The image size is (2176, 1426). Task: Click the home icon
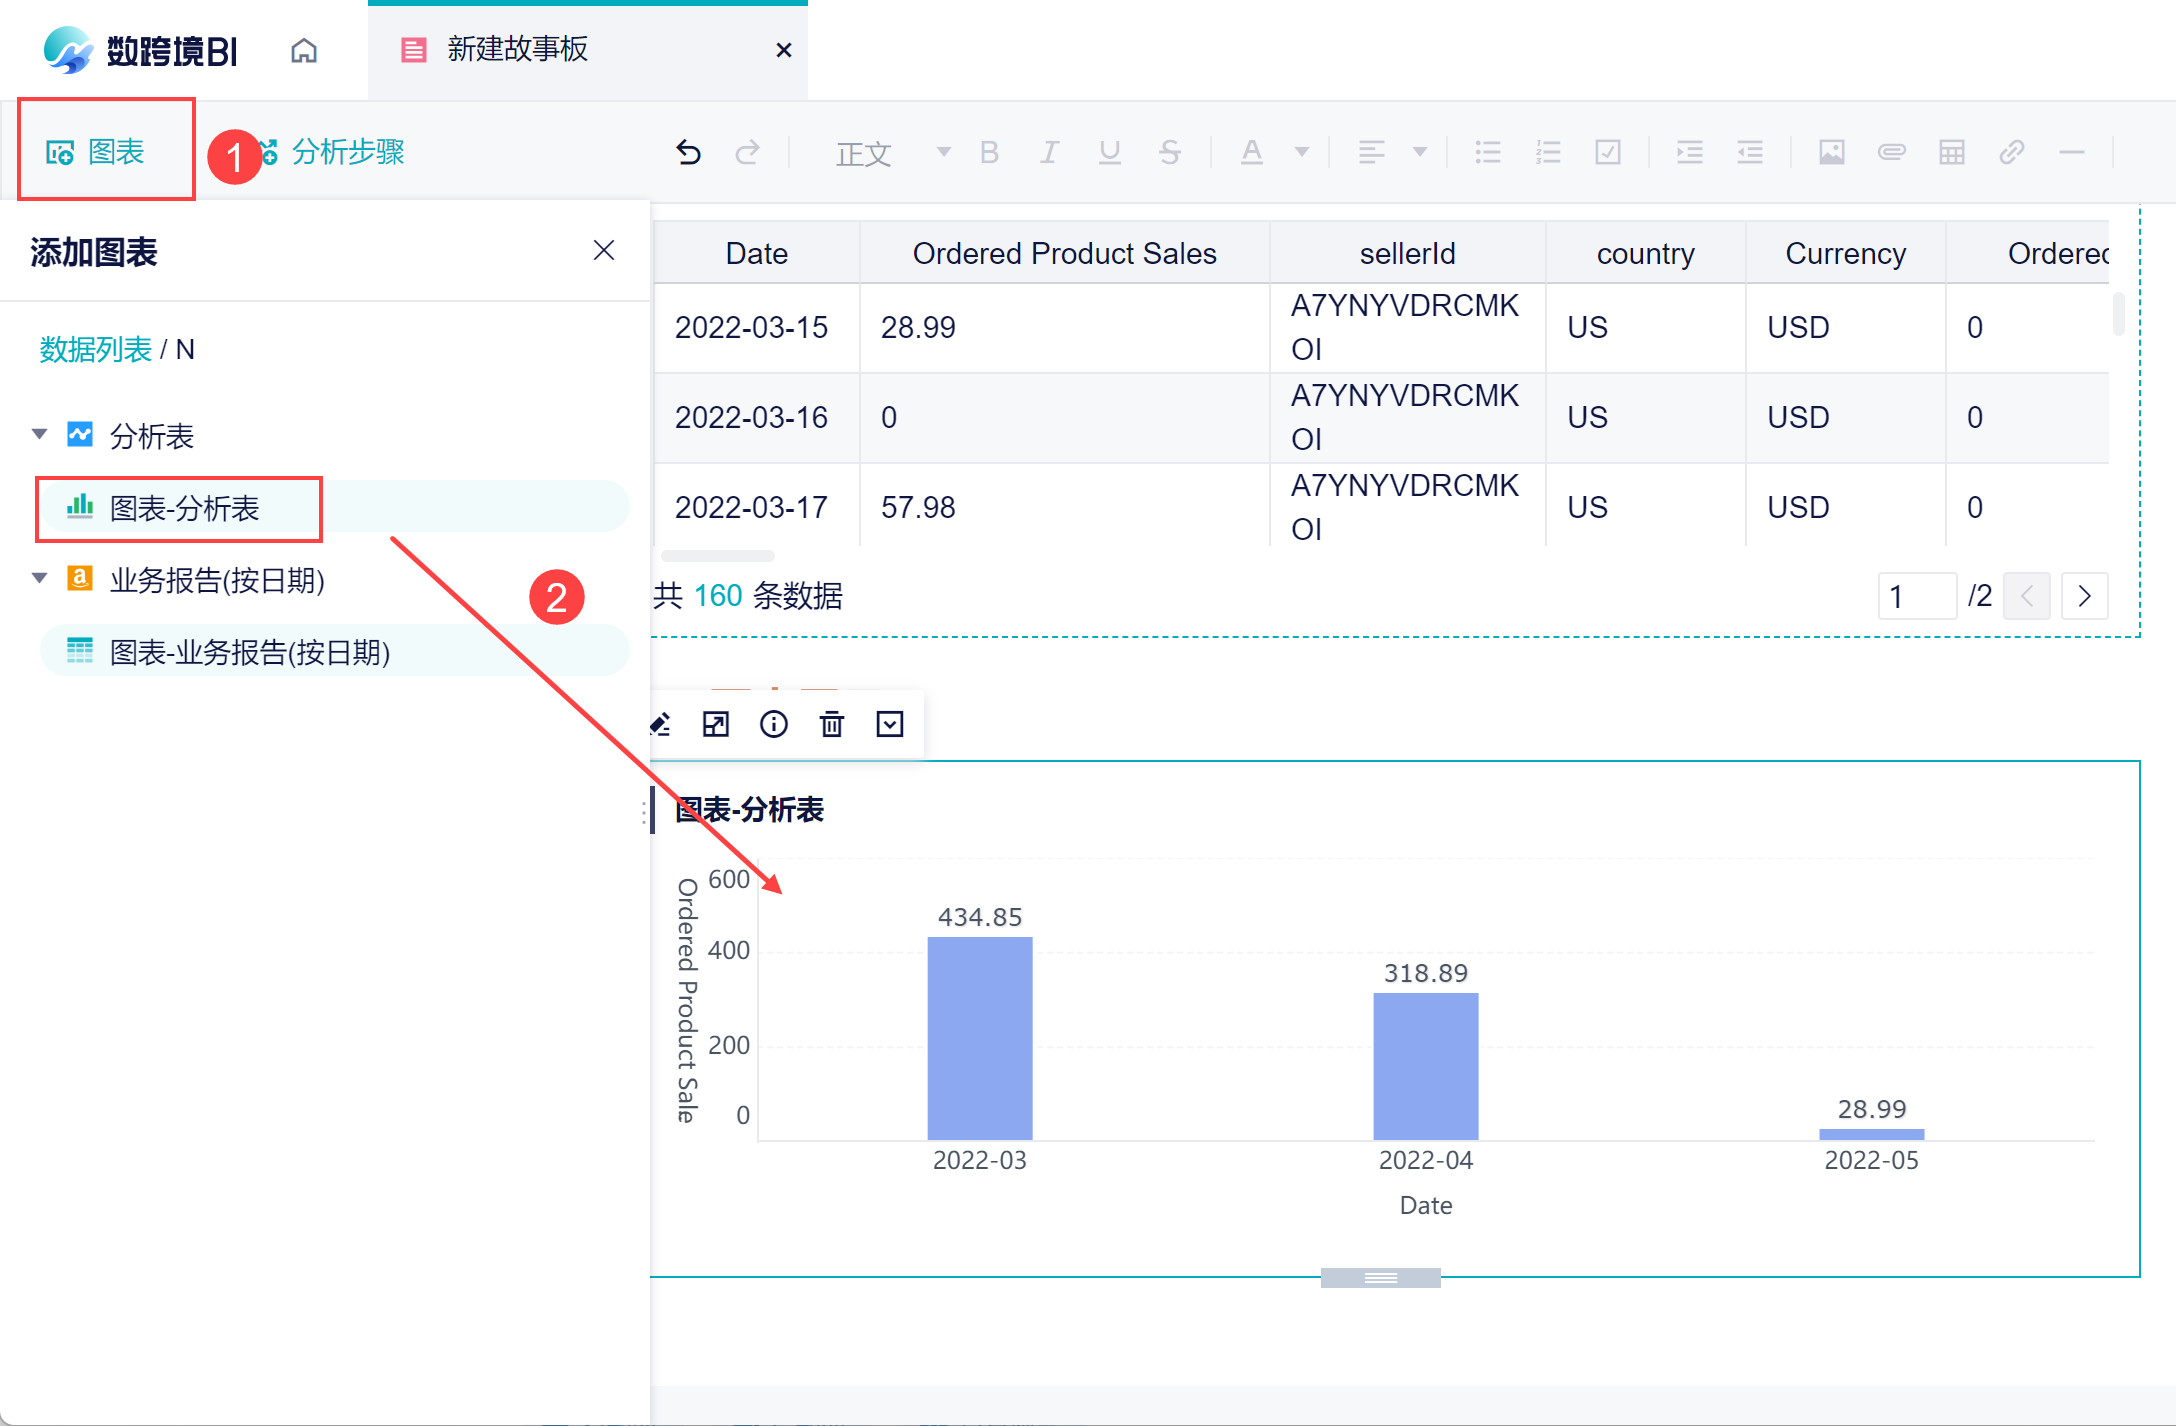[304, 50]
